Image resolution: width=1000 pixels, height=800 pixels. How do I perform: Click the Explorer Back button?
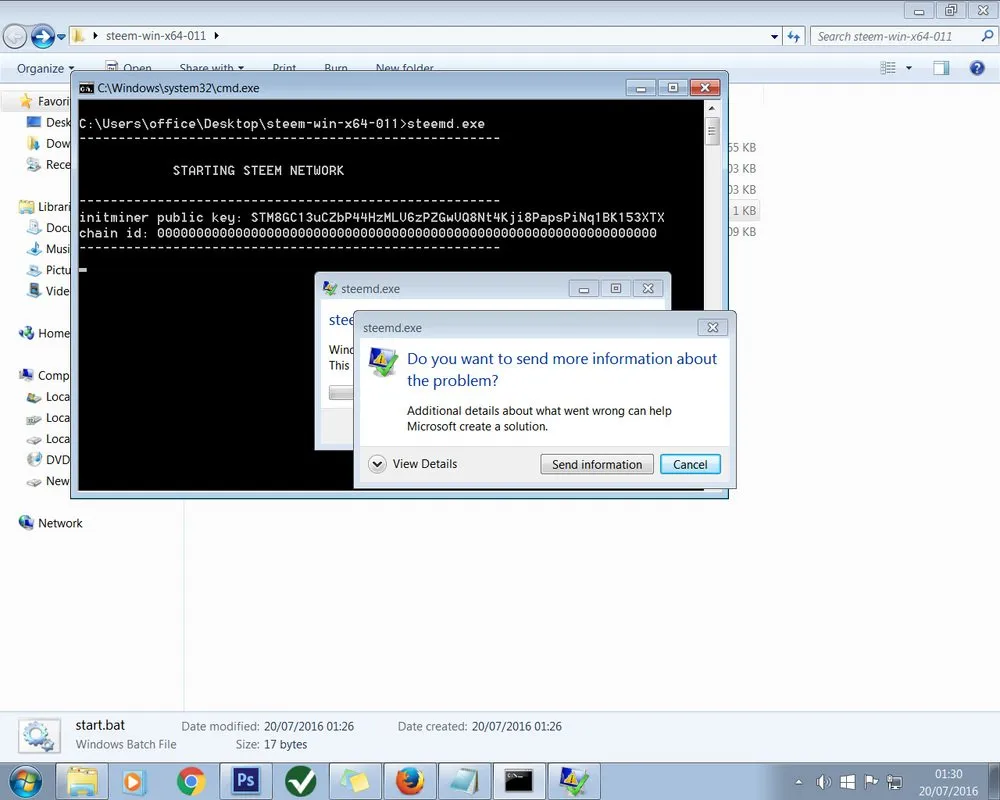15,36
